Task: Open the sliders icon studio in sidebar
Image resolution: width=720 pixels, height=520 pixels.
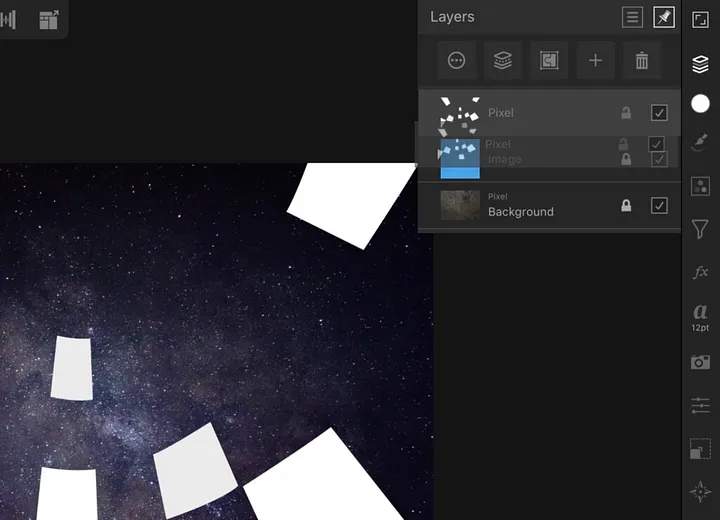Action: pos(700,406)
